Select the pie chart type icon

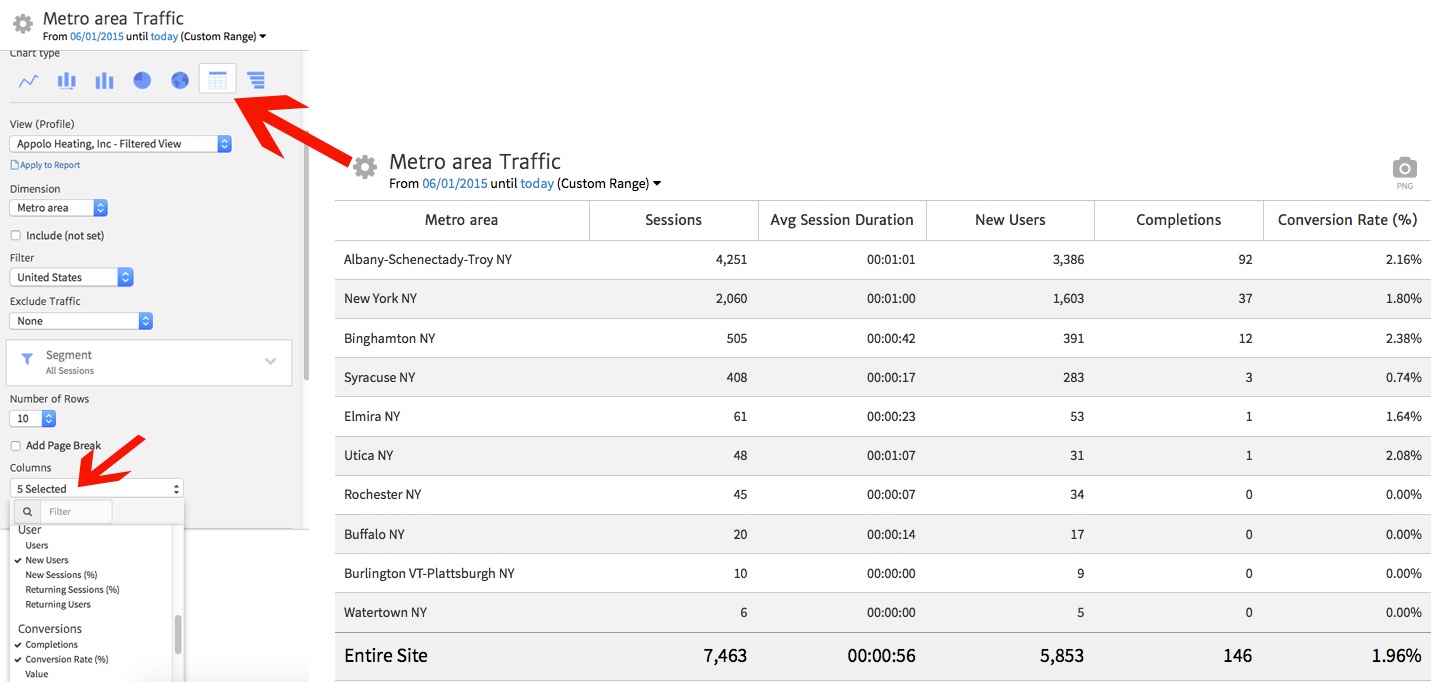(142, 80)
